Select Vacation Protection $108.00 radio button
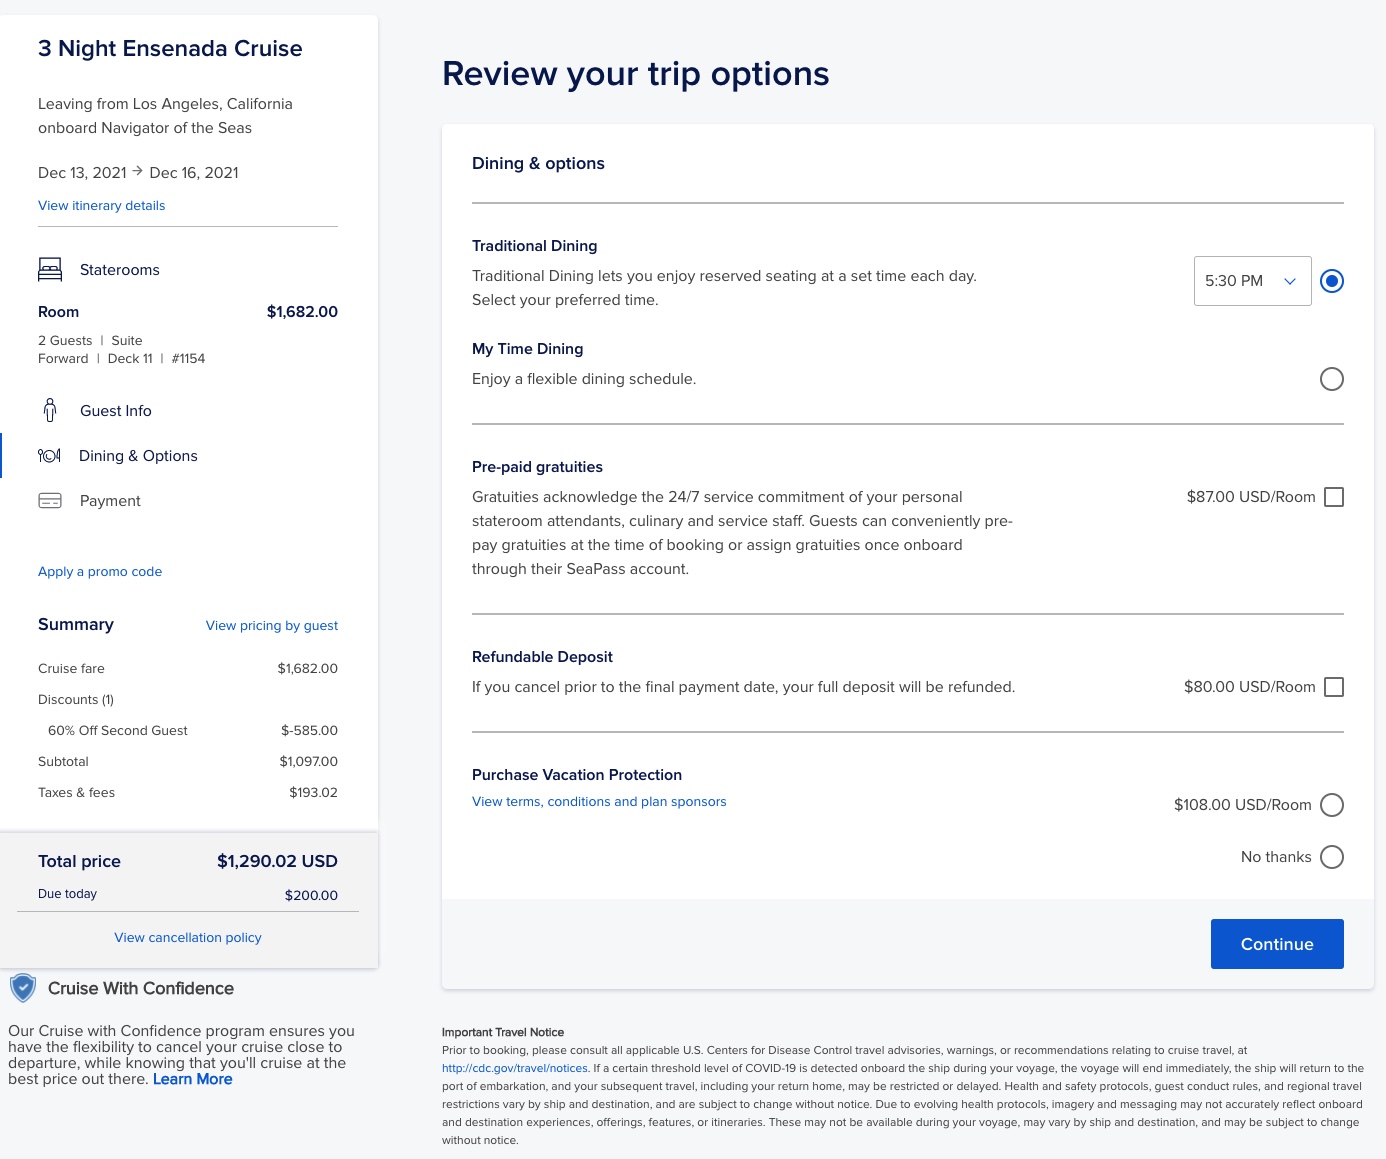 pyautogui.click(x=1332, y=805)
